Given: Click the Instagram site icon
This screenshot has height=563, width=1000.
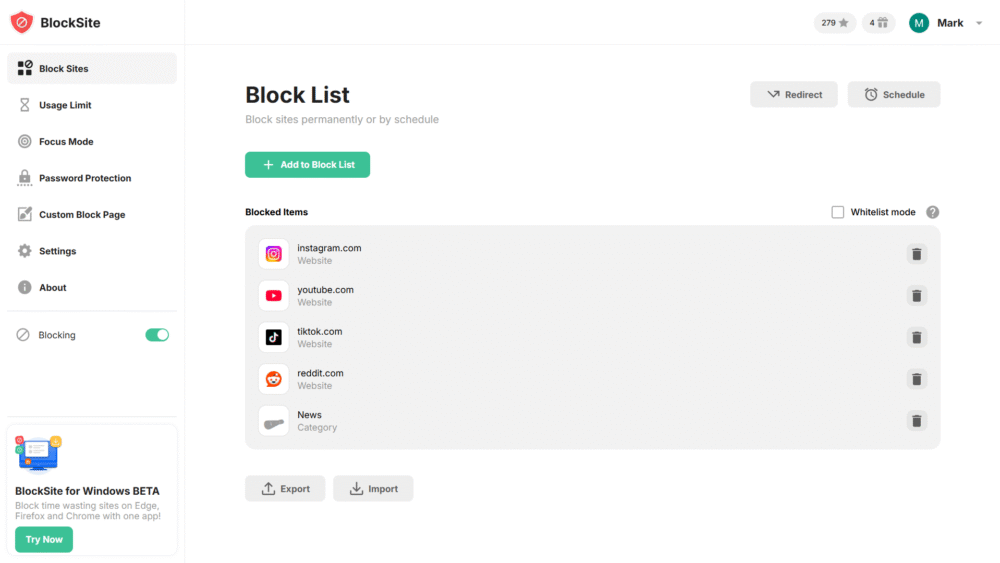Looking at the screenshot, I should point(274,254).
